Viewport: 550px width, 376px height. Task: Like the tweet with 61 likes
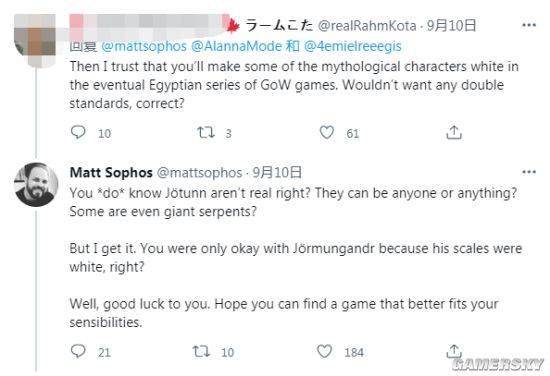pos(327,133)
